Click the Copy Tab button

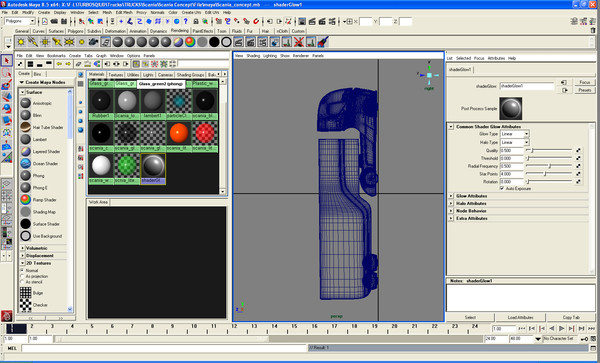[x=571, y=317]
